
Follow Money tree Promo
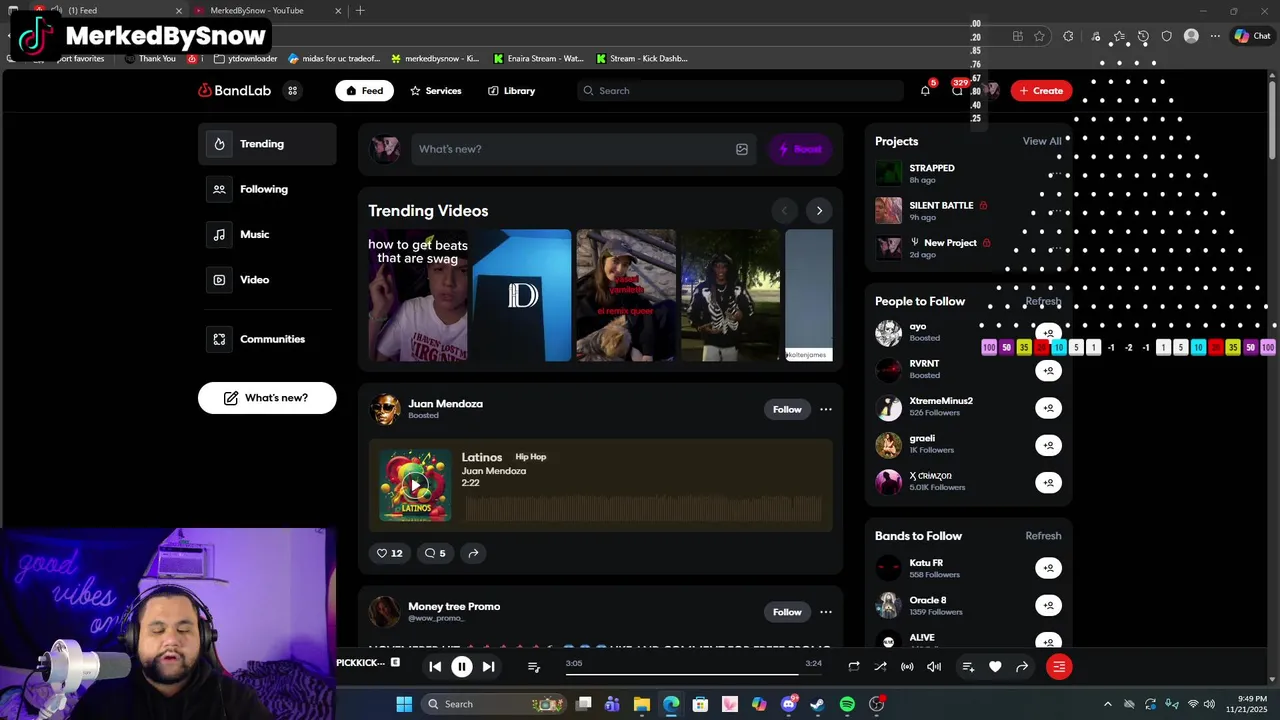[x=787, y=612]
